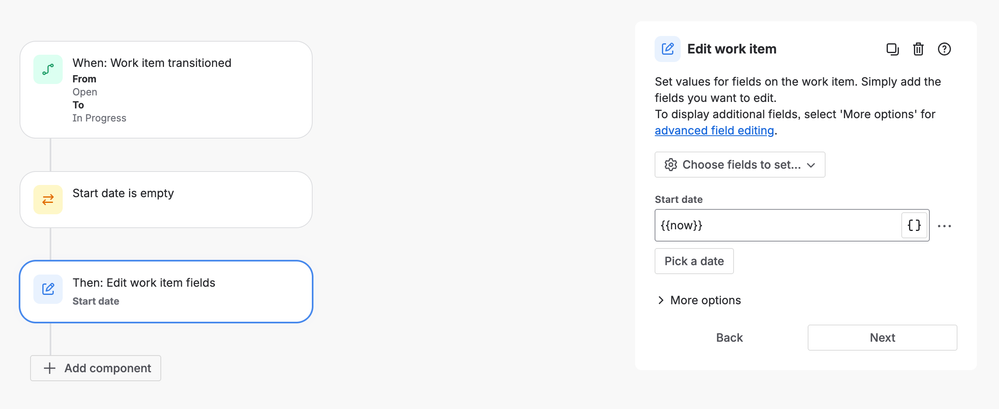
Task: Click the gear icon in Choose fields
Action: [671, 165]
